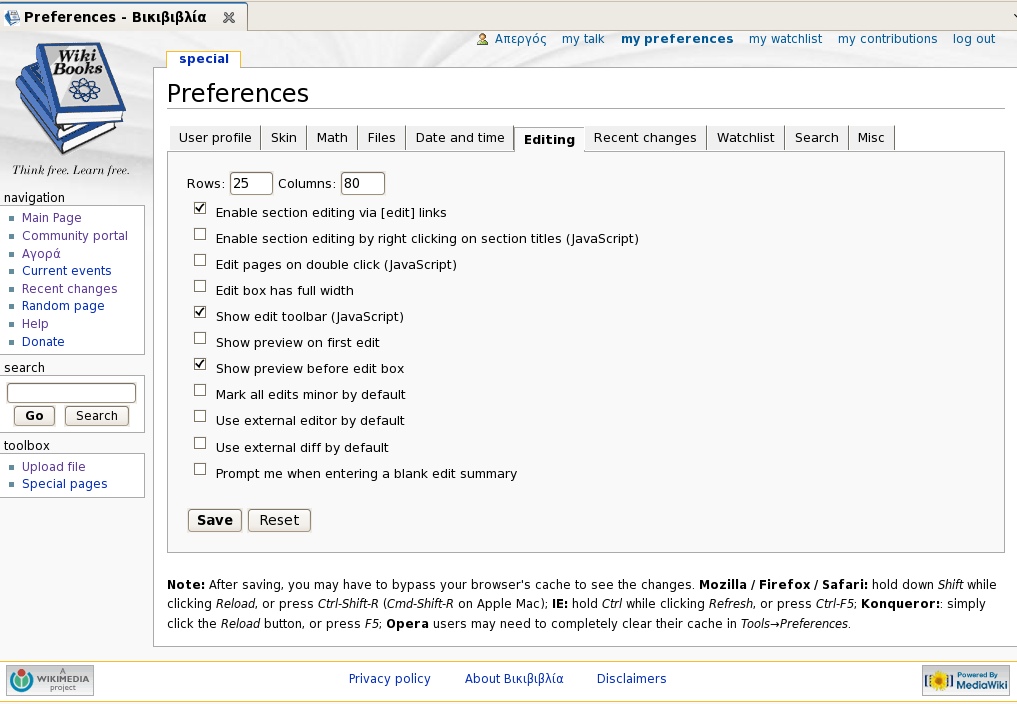Check Prompt me when entering blank summary

pyautogui.click(x=200, y=469)
